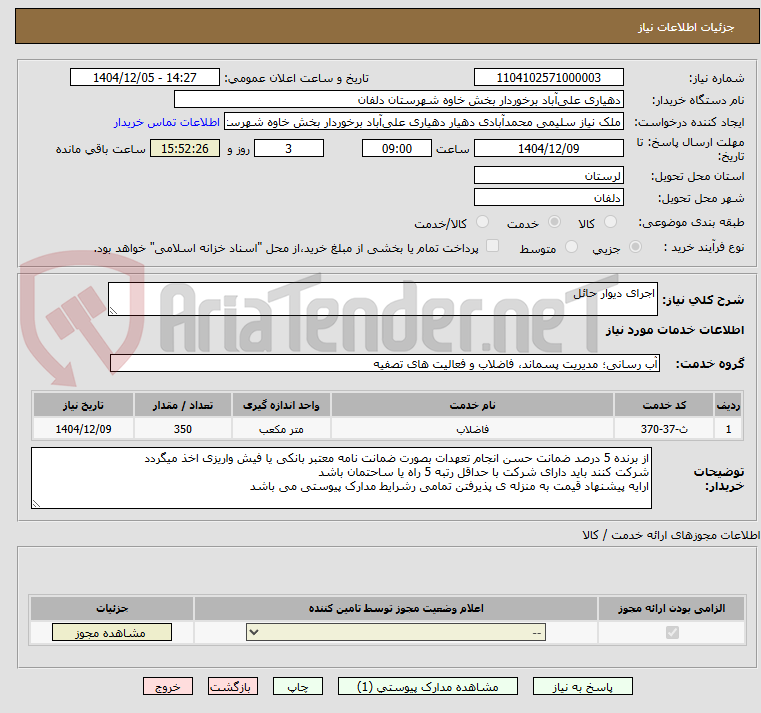Image resolution: width=761 pixels, height=713 pixels.
Task: Click the تاریخ نیاز column header
Action: pyautogui.click(x=83, y=405)
